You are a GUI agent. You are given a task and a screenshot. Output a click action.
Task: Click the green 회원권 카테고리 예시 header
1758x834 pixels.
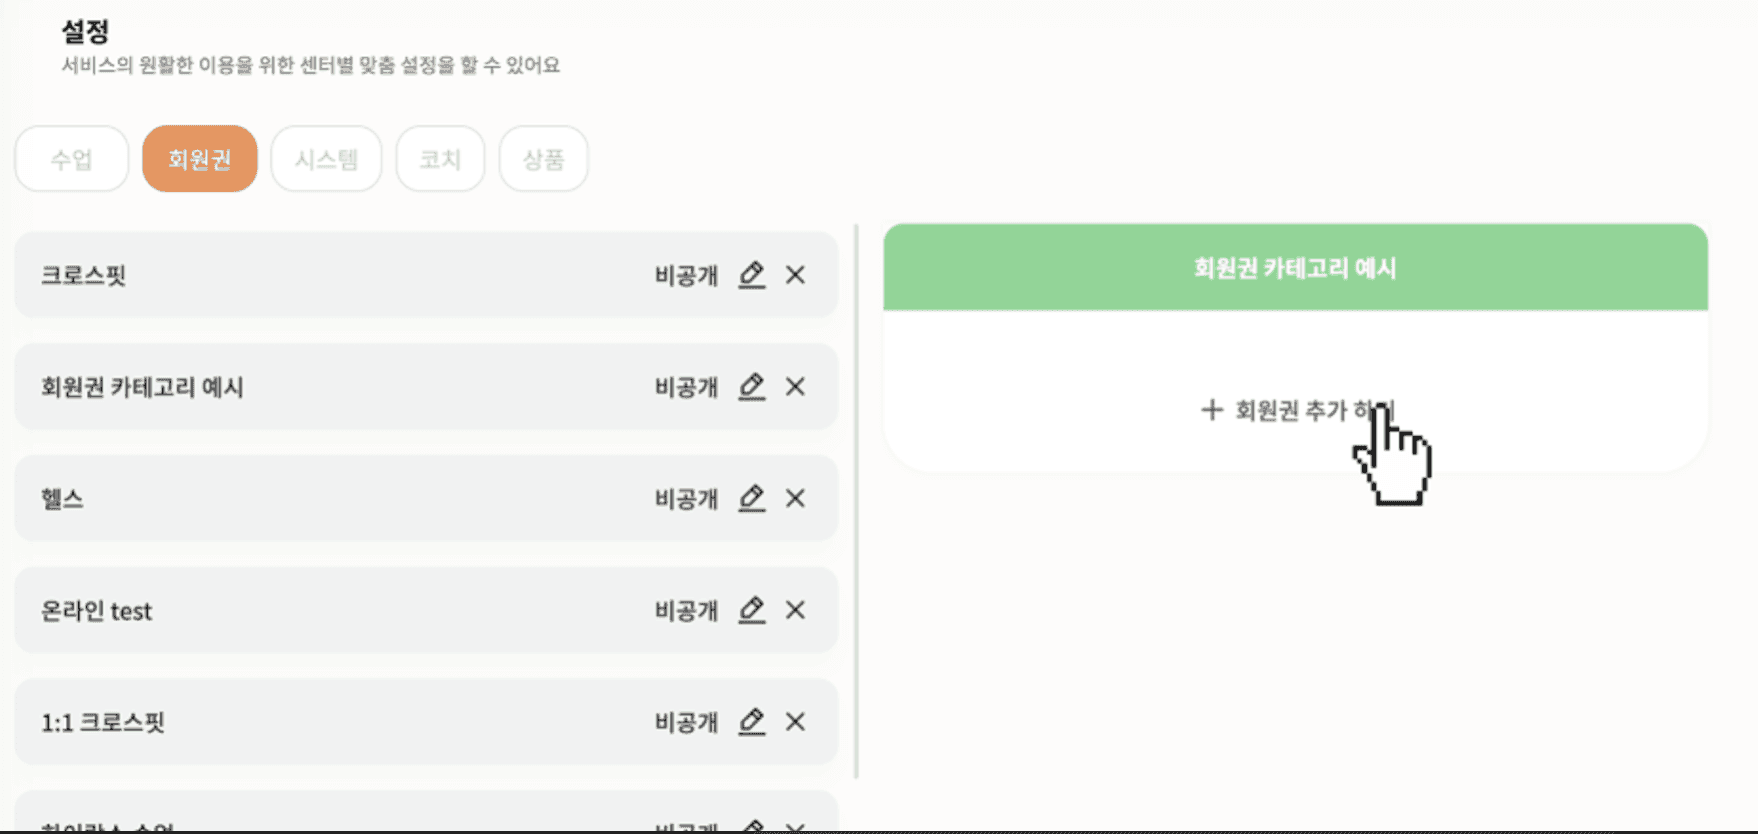(1295, 267)
